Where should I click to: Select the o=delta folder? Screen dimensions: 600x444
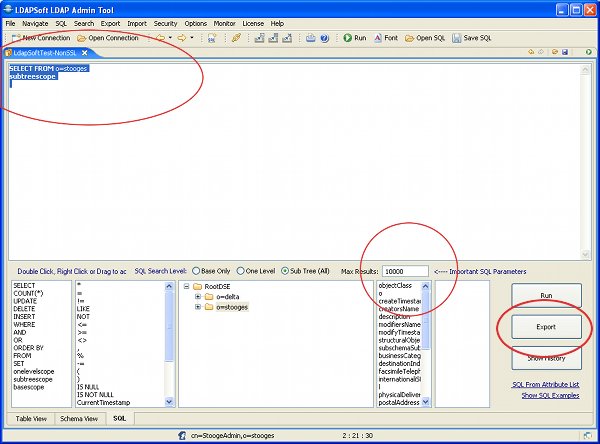222,297
